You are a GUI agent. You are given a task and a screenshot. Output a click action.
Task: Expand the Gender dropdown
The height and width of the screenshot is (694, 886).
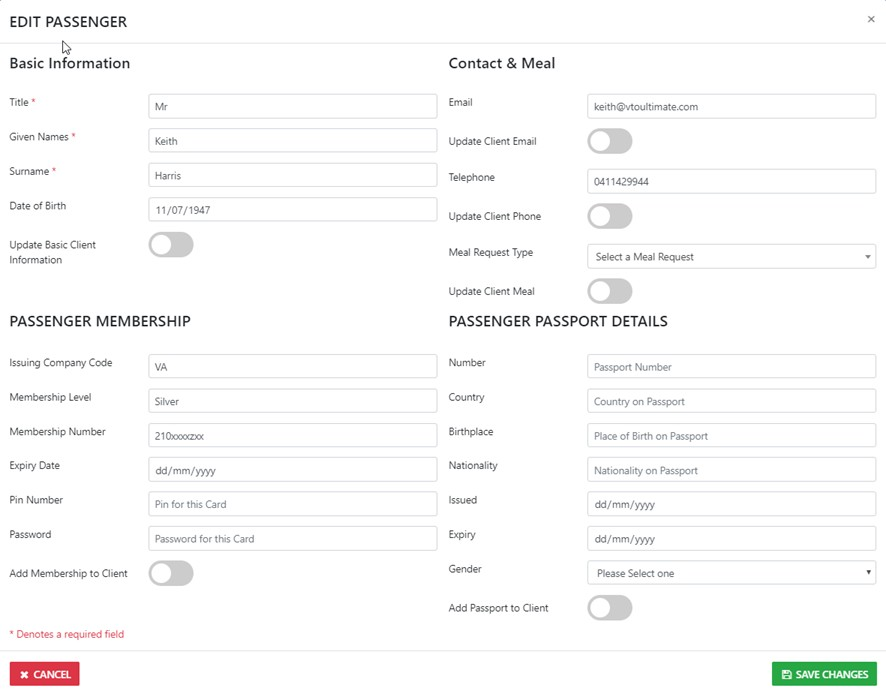coord(731,573)
